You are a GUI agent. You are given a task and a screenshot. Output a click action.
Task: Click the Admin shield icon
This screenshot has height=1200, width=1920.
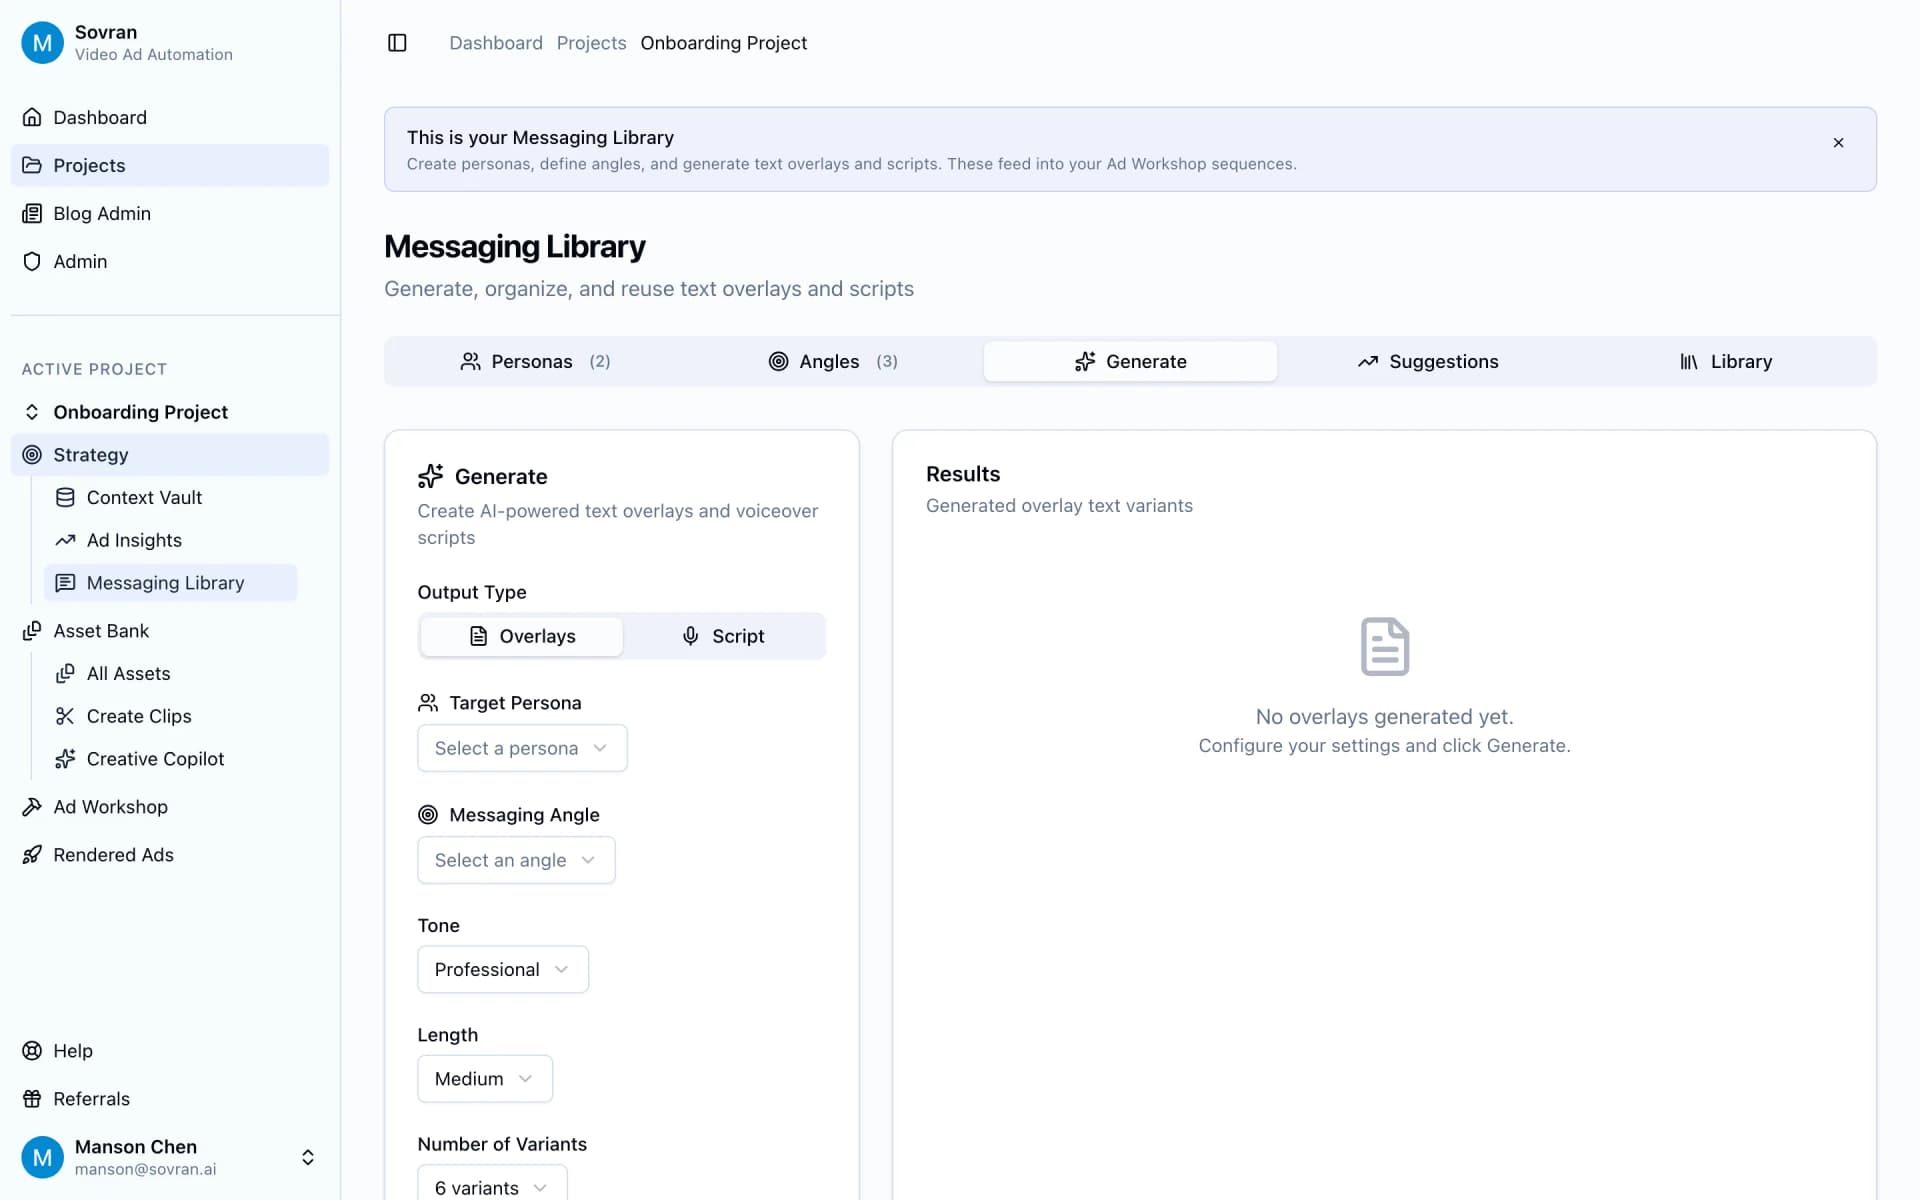[32, 261]
